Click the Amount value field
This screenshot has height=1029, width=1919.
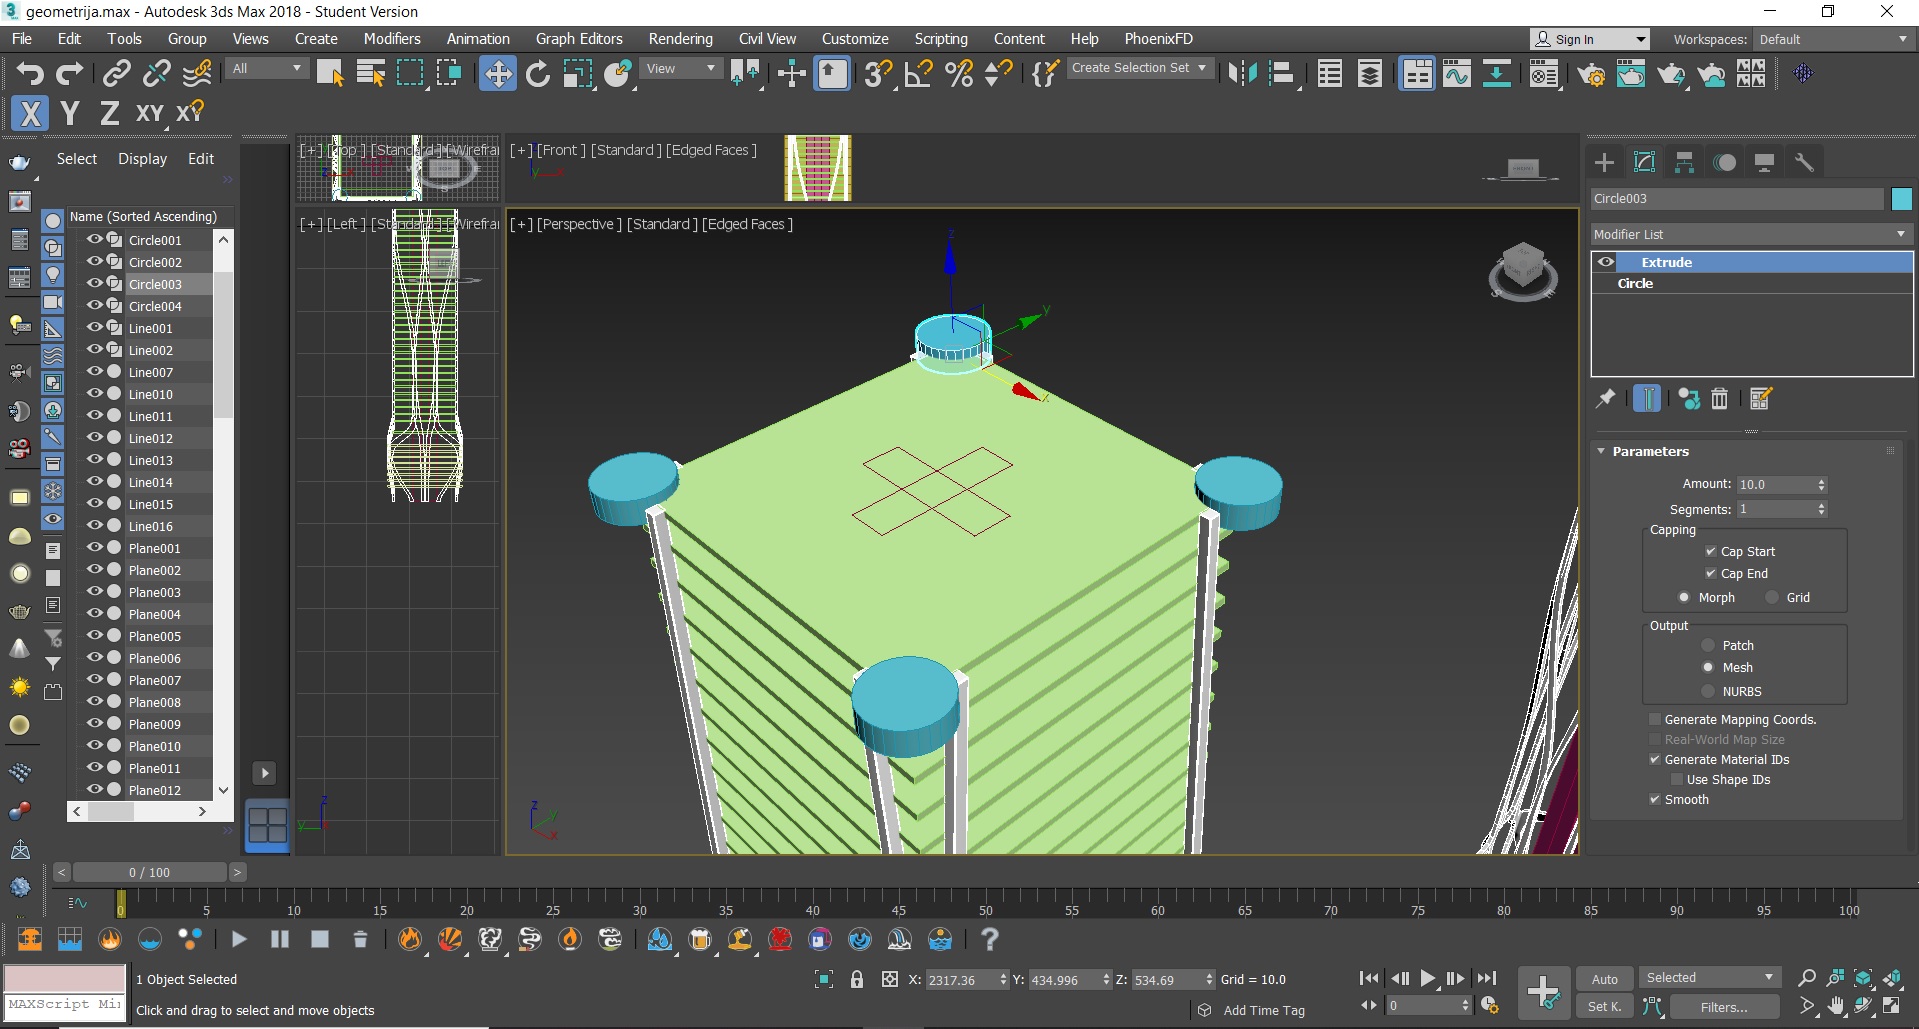pos(1775,484)
